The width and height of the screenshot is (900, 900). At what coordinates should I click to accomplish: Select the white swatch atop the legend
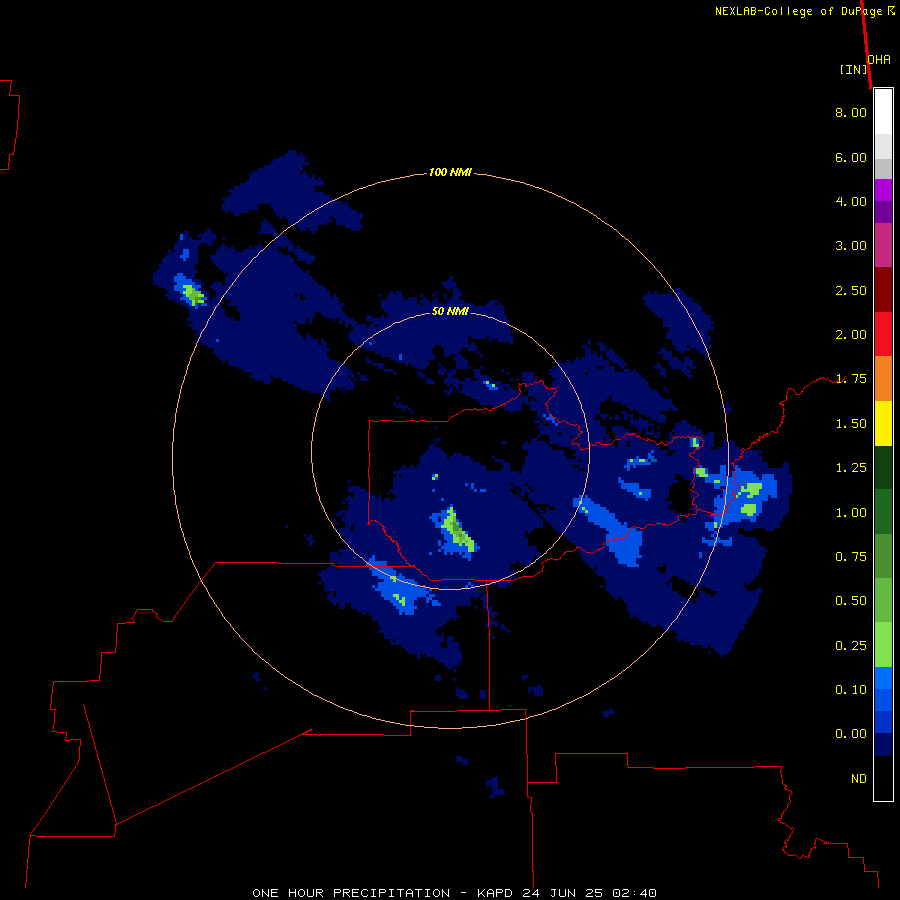coord(883,112)
